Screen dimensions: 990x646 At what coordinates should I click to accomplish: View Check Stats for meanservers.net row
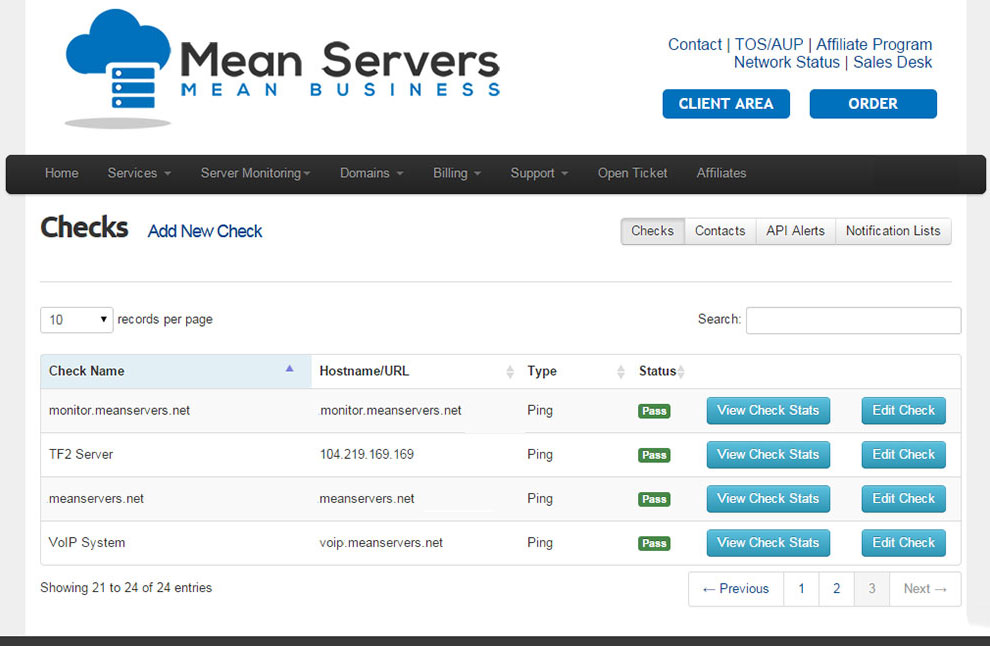pos(768,499)
